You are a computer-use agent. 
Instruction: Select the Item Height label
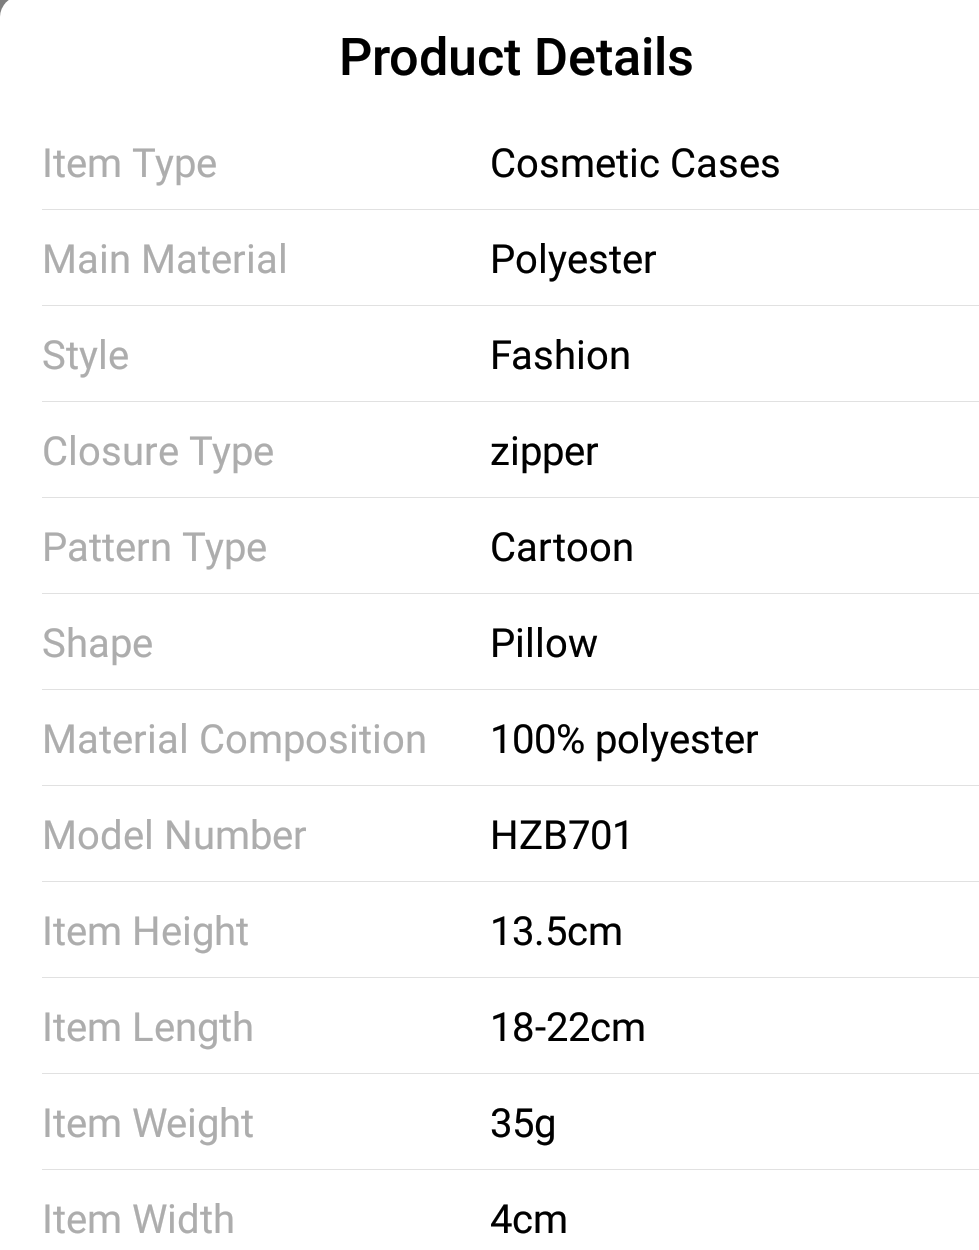146,932
